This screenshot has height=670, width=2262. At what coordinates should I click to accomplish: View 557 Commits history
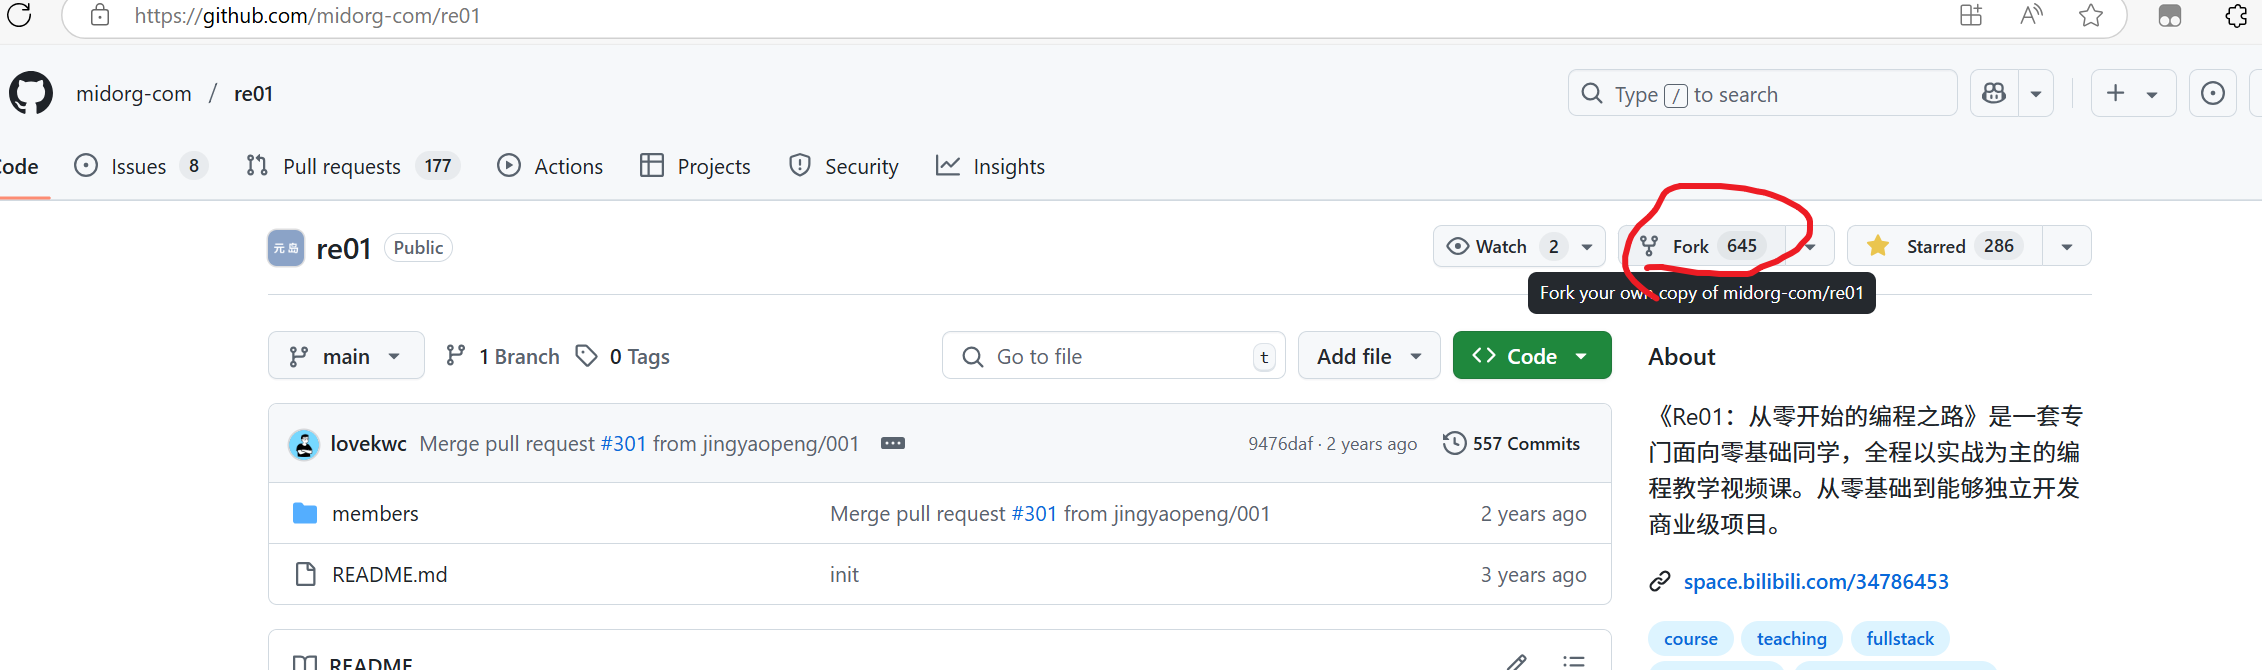click(x=1511, y=443)
